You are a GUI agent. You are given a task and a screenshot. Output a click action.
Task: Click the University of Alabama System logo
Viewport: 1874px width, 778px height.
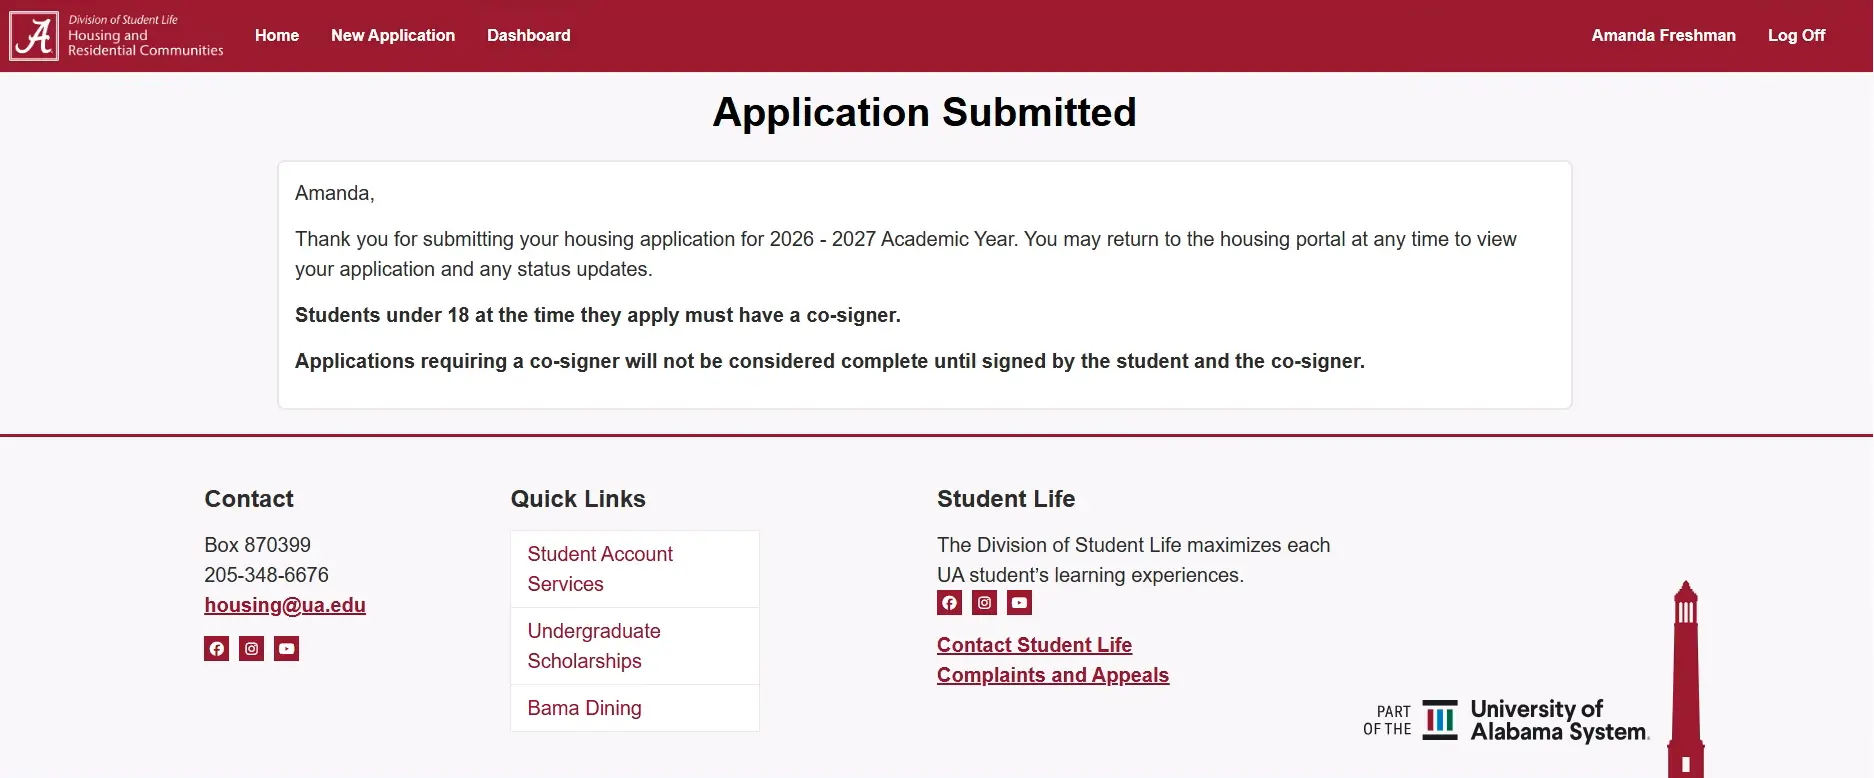coord(1506,720)
